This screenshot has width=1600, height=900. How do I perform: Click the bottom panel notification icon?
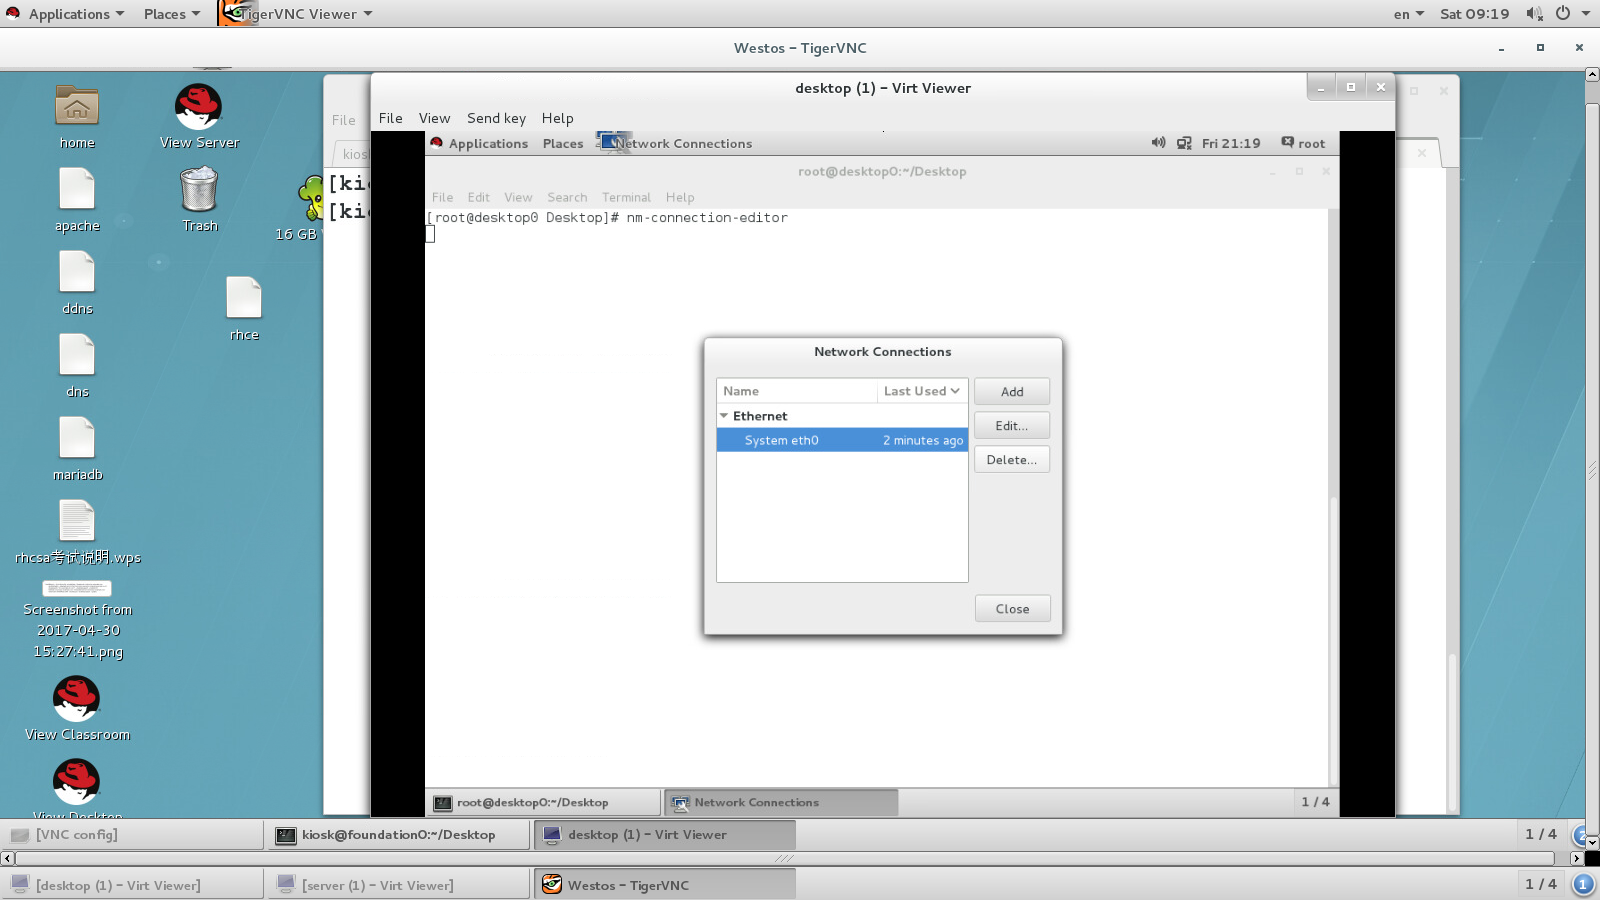(x=1582, y=884)
